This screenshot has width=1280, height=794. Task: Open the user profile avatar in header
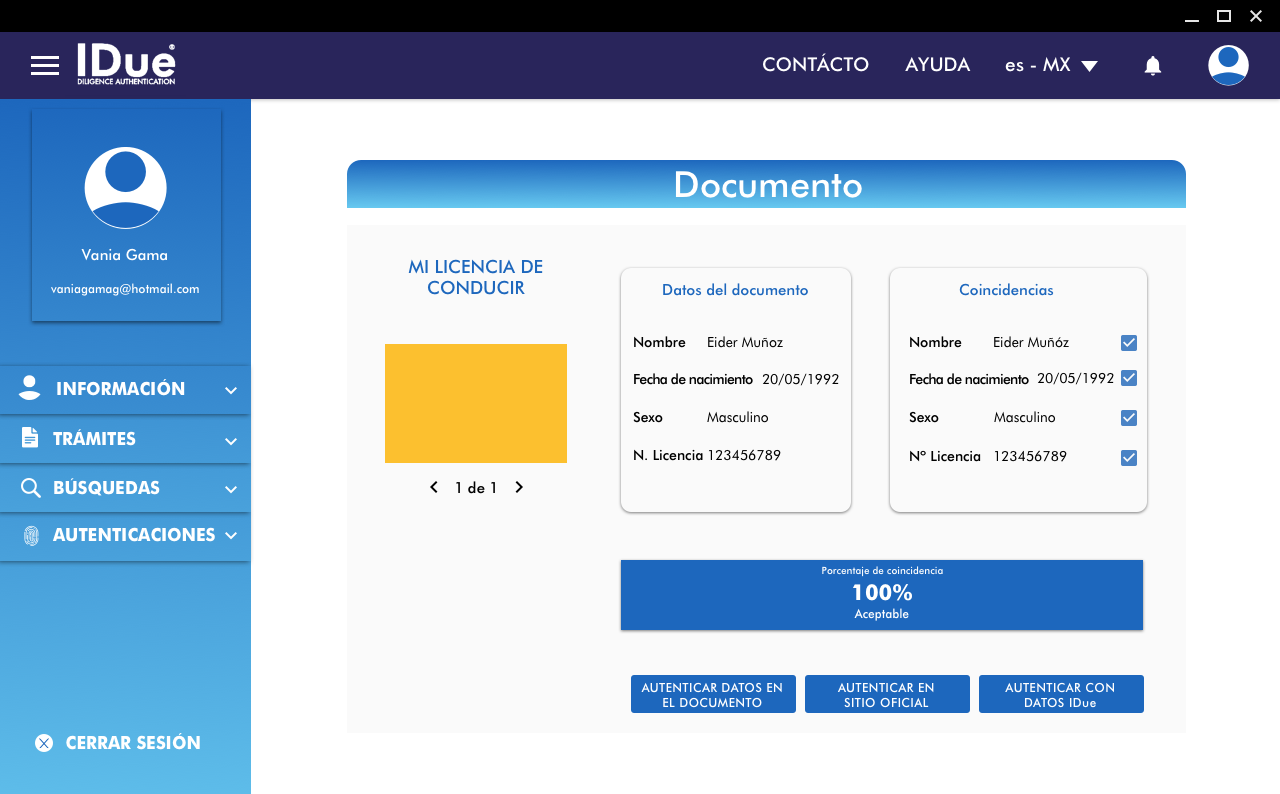pyautogui.click(x=1228, y=65)
